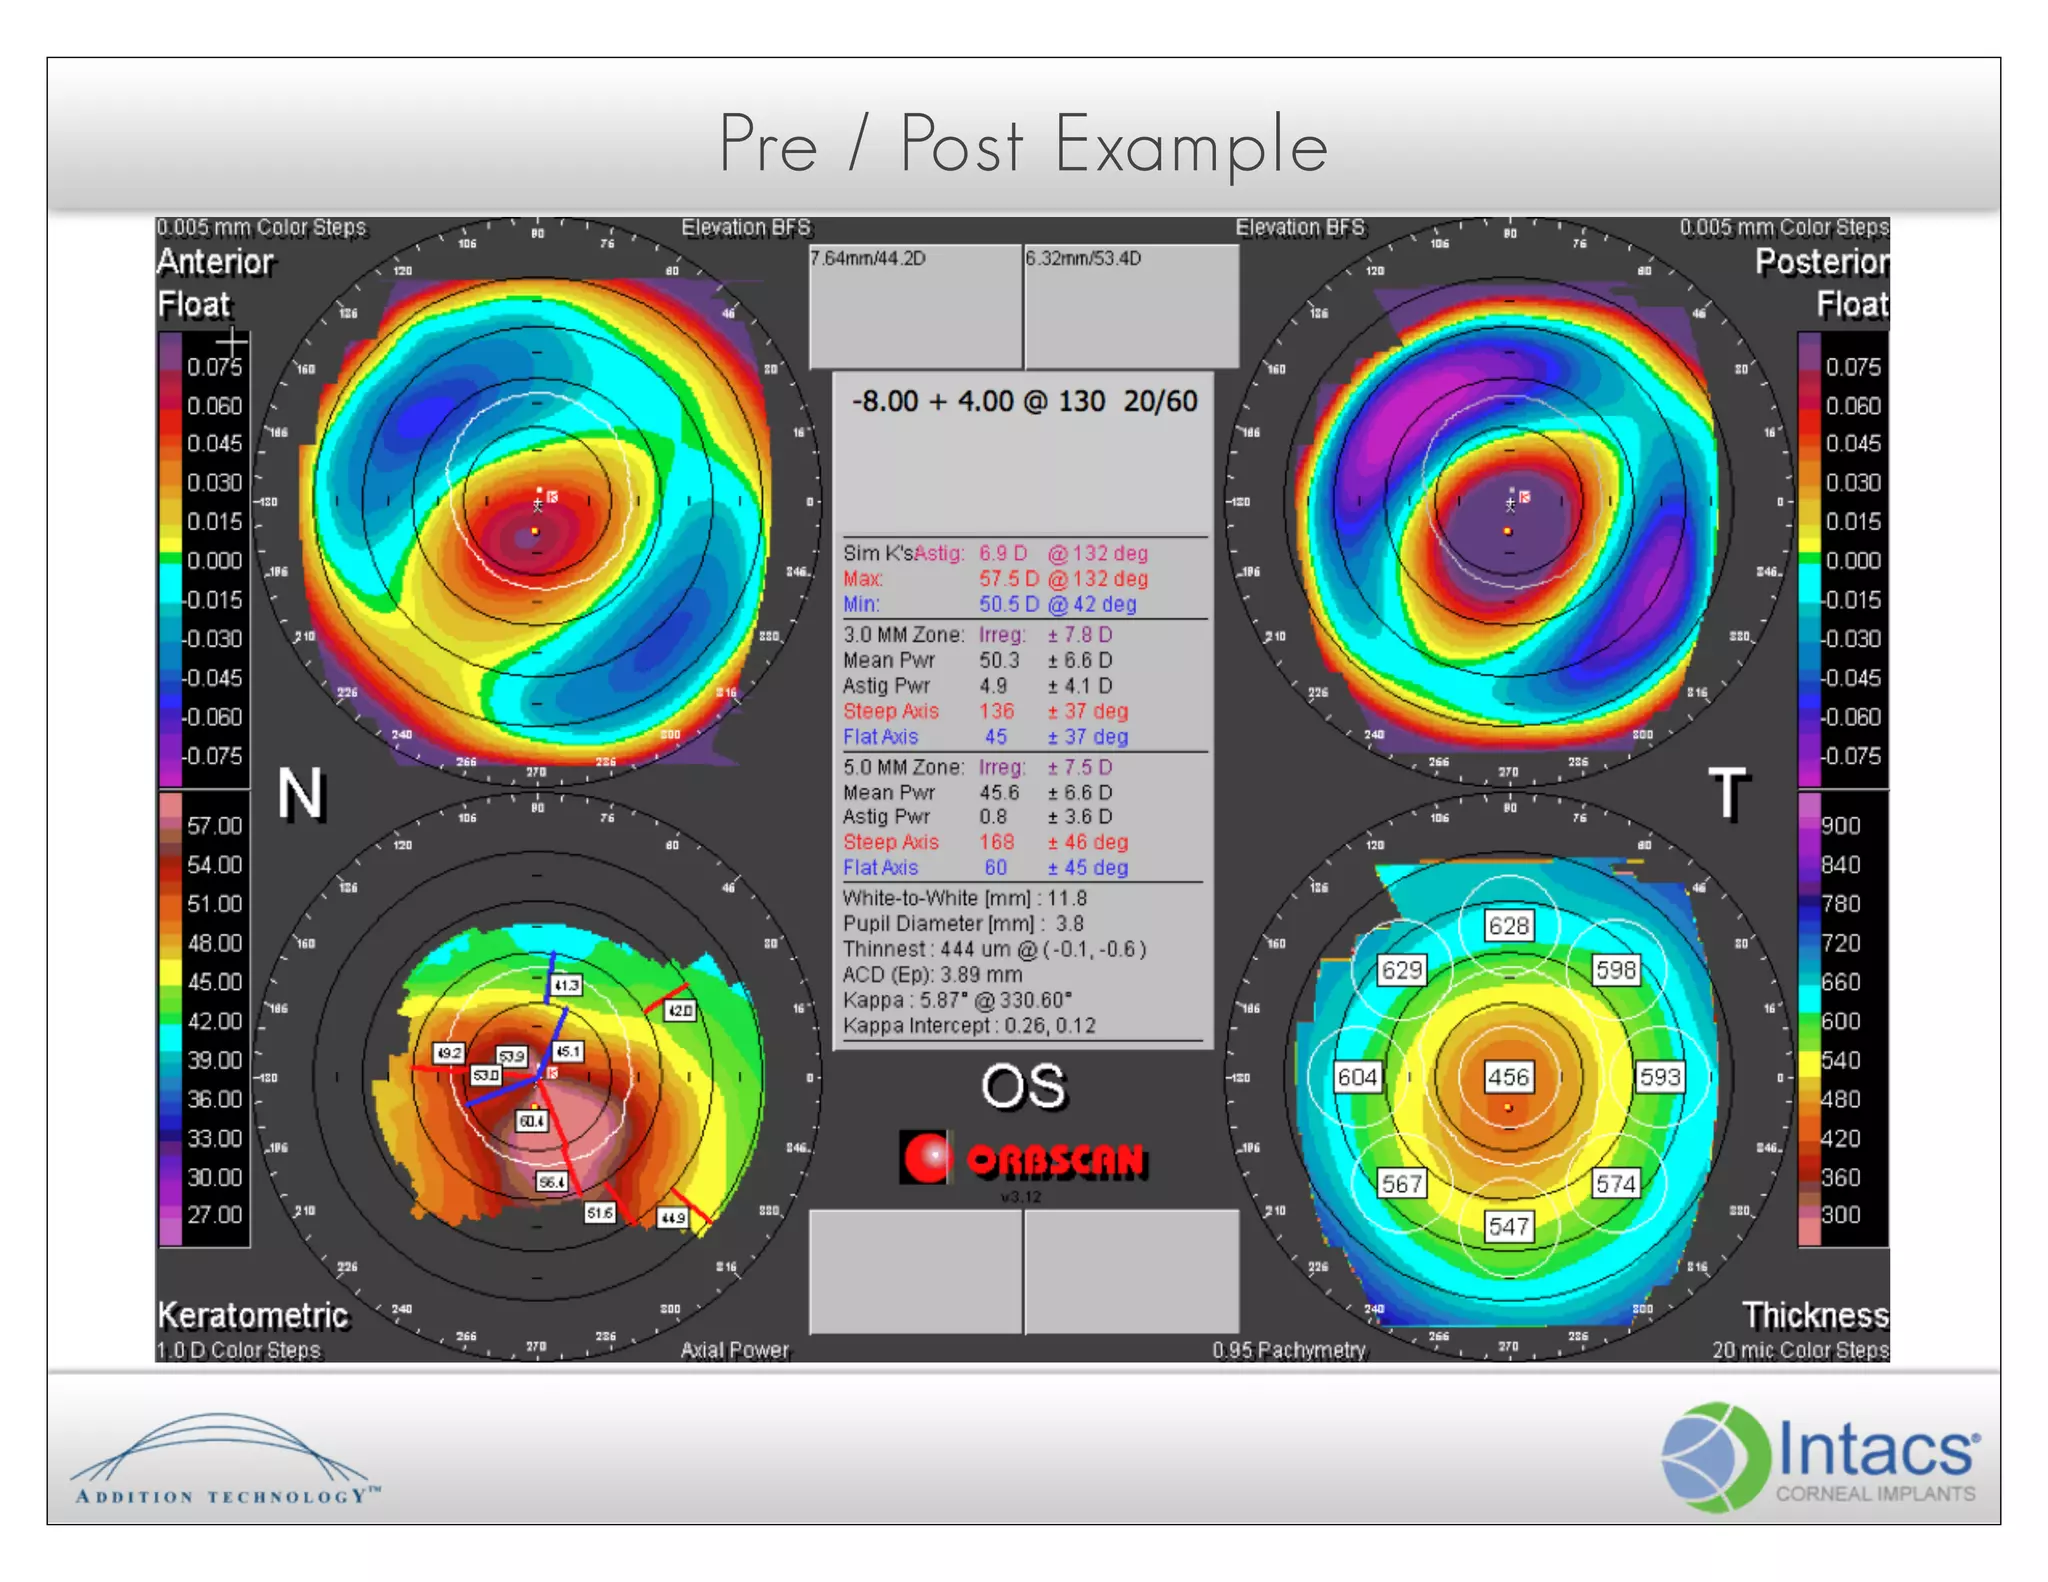Screen dimensions: 2048x1582
Task: Click the Intacs corneal implants logo
Action: pos(1820,1457)
